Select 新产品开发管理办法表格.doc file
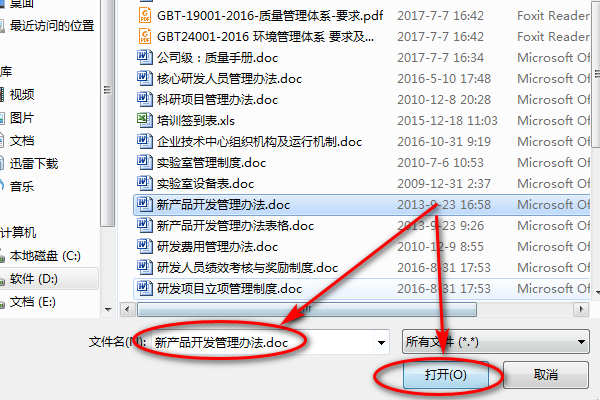600x400 pixels. click(362, 225)
